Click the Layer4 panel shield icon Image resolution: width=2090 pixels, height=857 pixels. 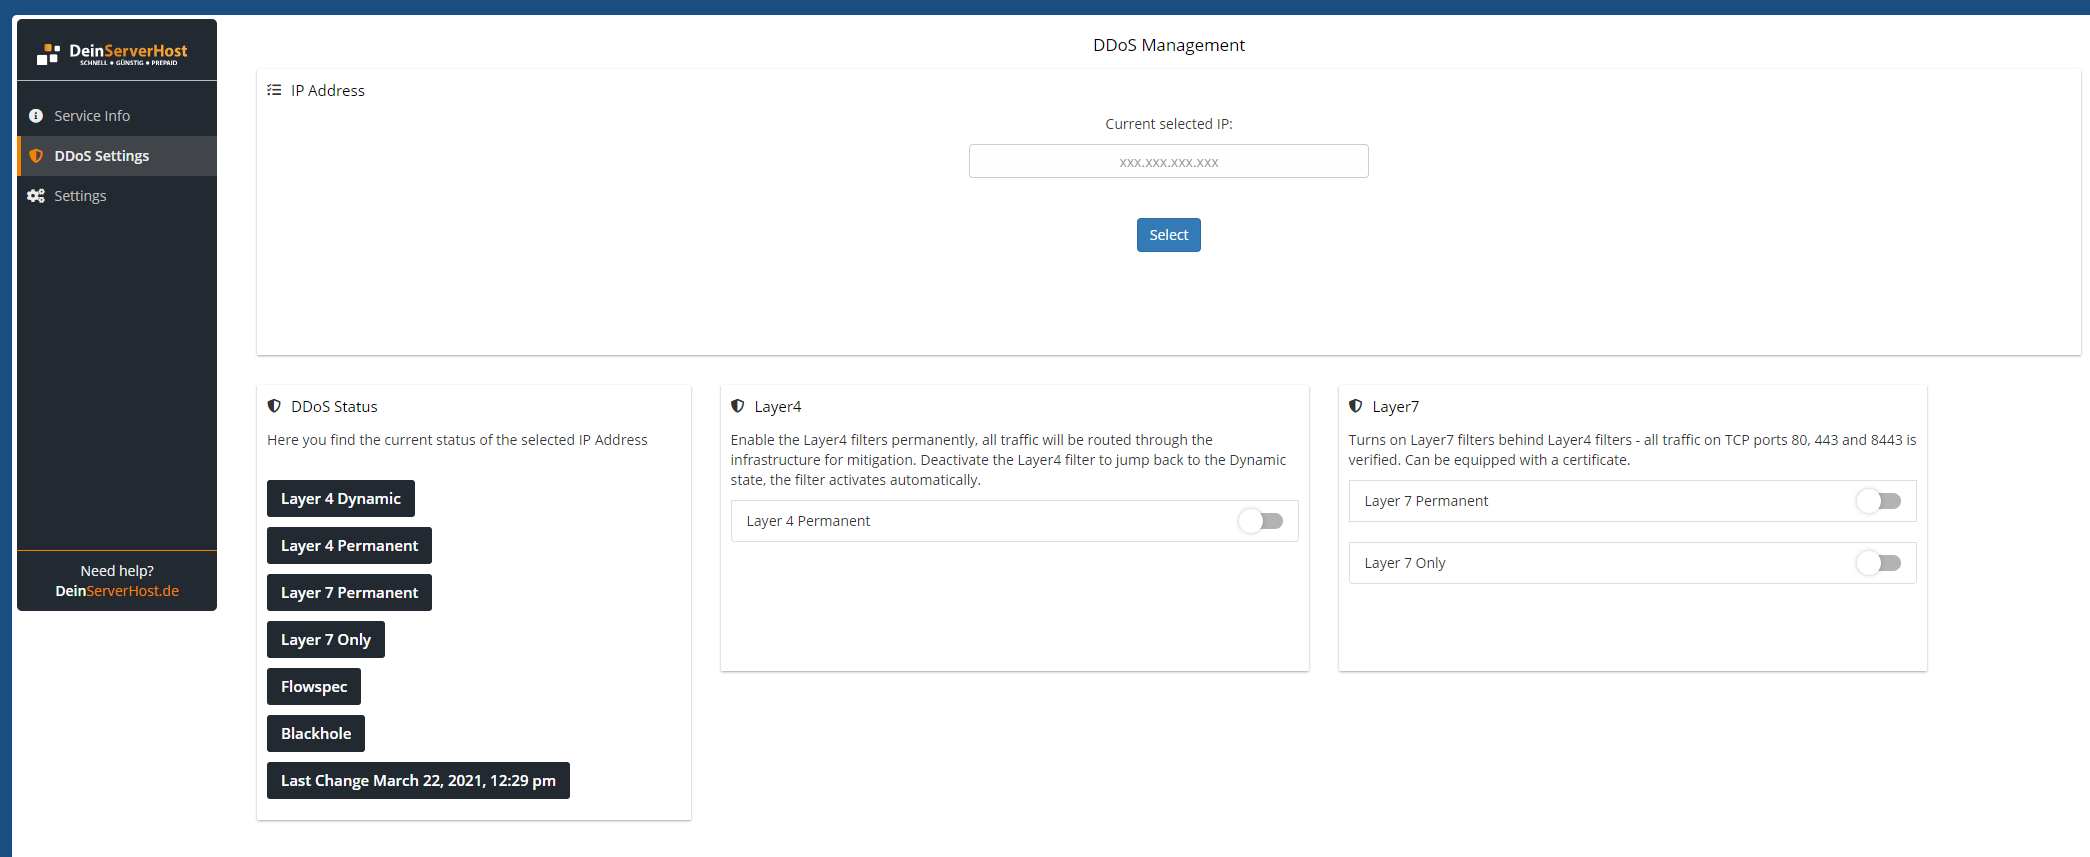point(738,406)
